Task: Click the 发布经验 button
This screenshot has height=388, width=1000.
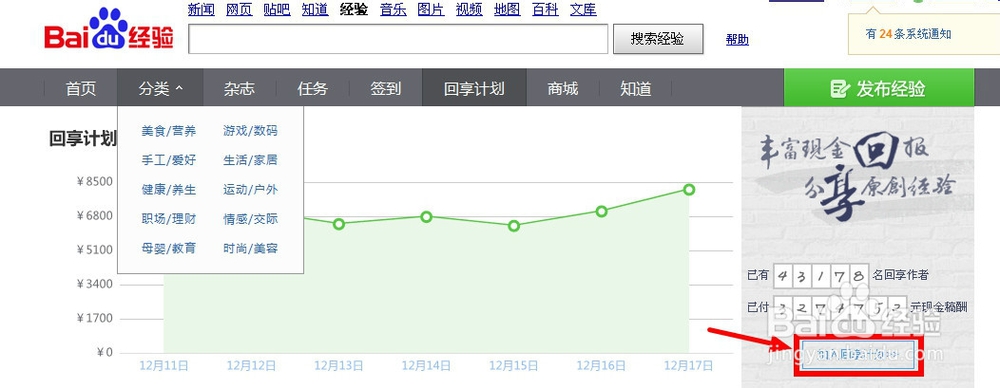Action: click(879, 88)
